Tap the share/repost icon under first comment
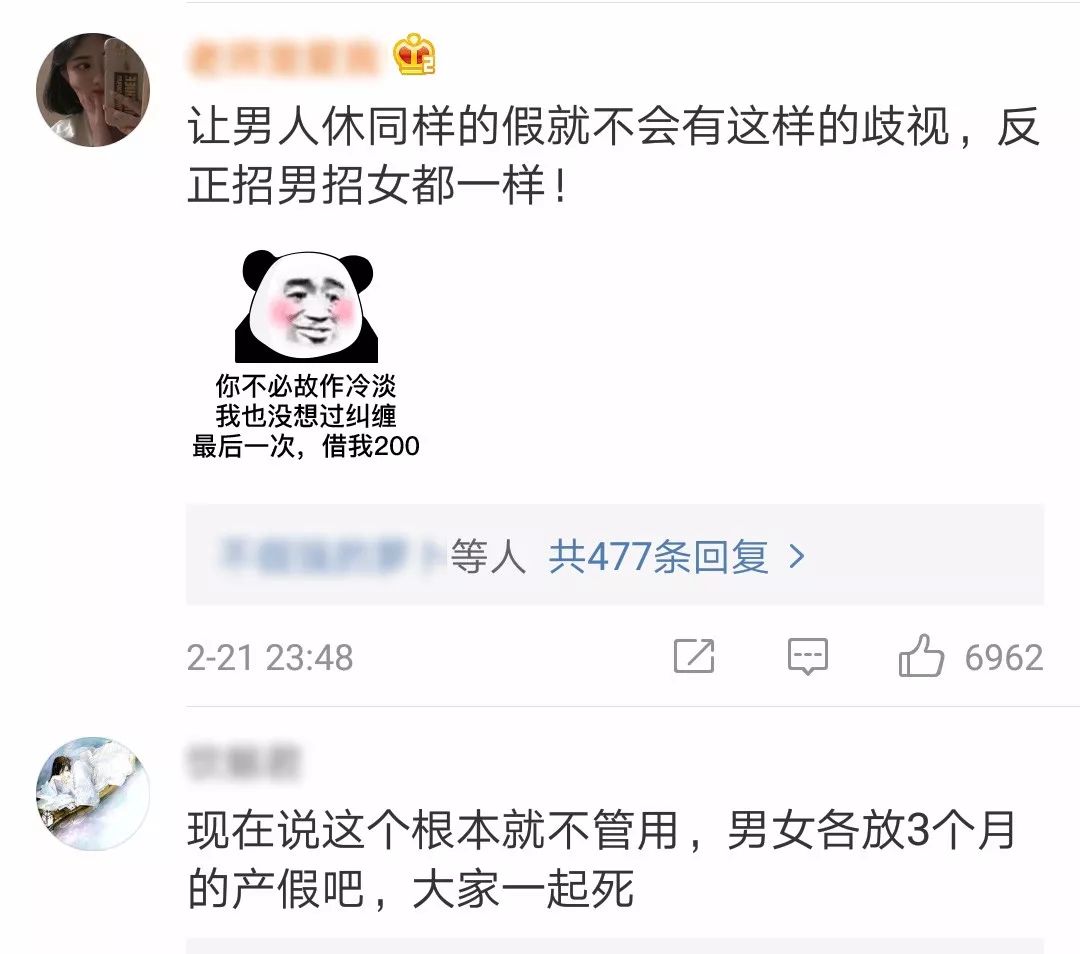The height and width of the screenshot is (954, 1080). [x=694, y=656]
